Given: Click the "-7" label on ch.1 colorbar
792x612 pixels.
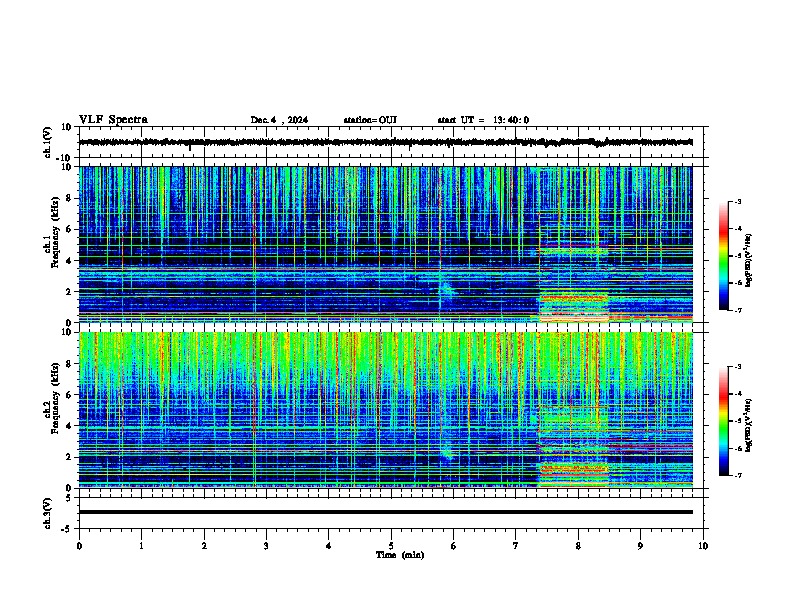Looking at the screenshot, I should (x=737, y=310).
